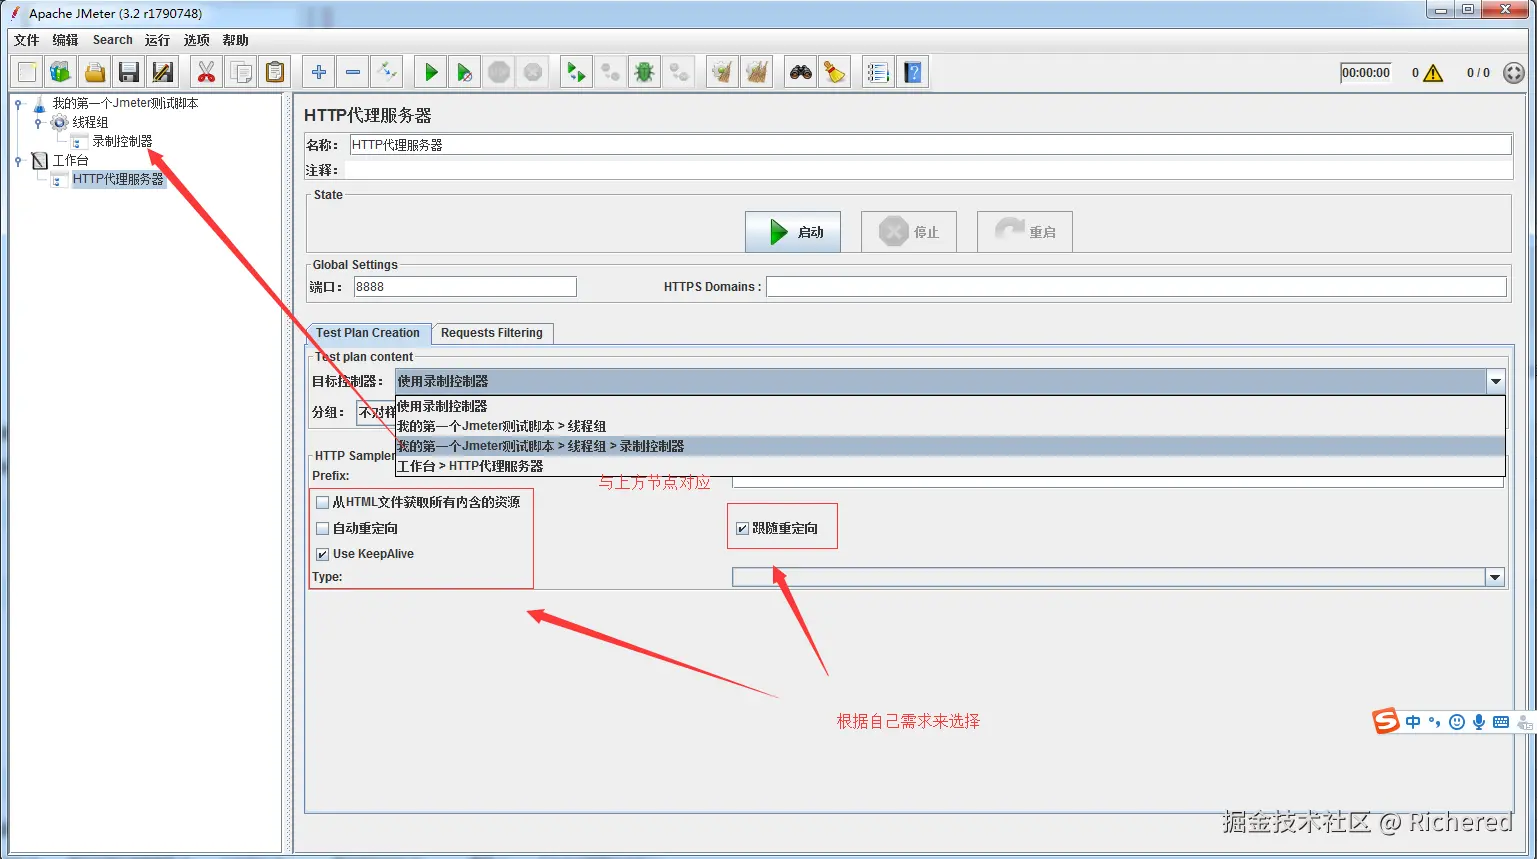Click the Remote Start All icon
The height and width of the screenshot is (859, 1537).
tap(576, 72)
